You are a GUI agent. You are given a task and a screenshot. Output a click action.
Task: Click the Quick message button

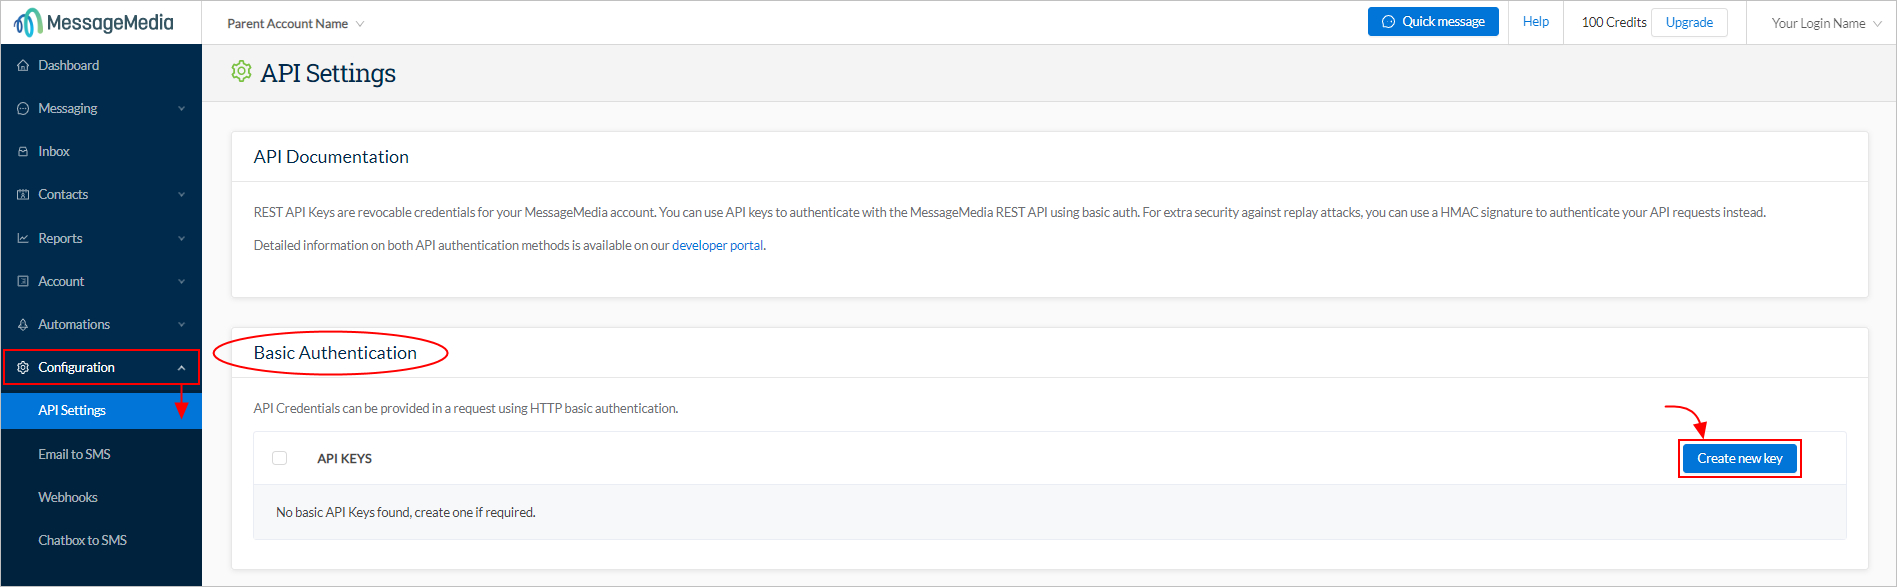[x=1433, y=21]
